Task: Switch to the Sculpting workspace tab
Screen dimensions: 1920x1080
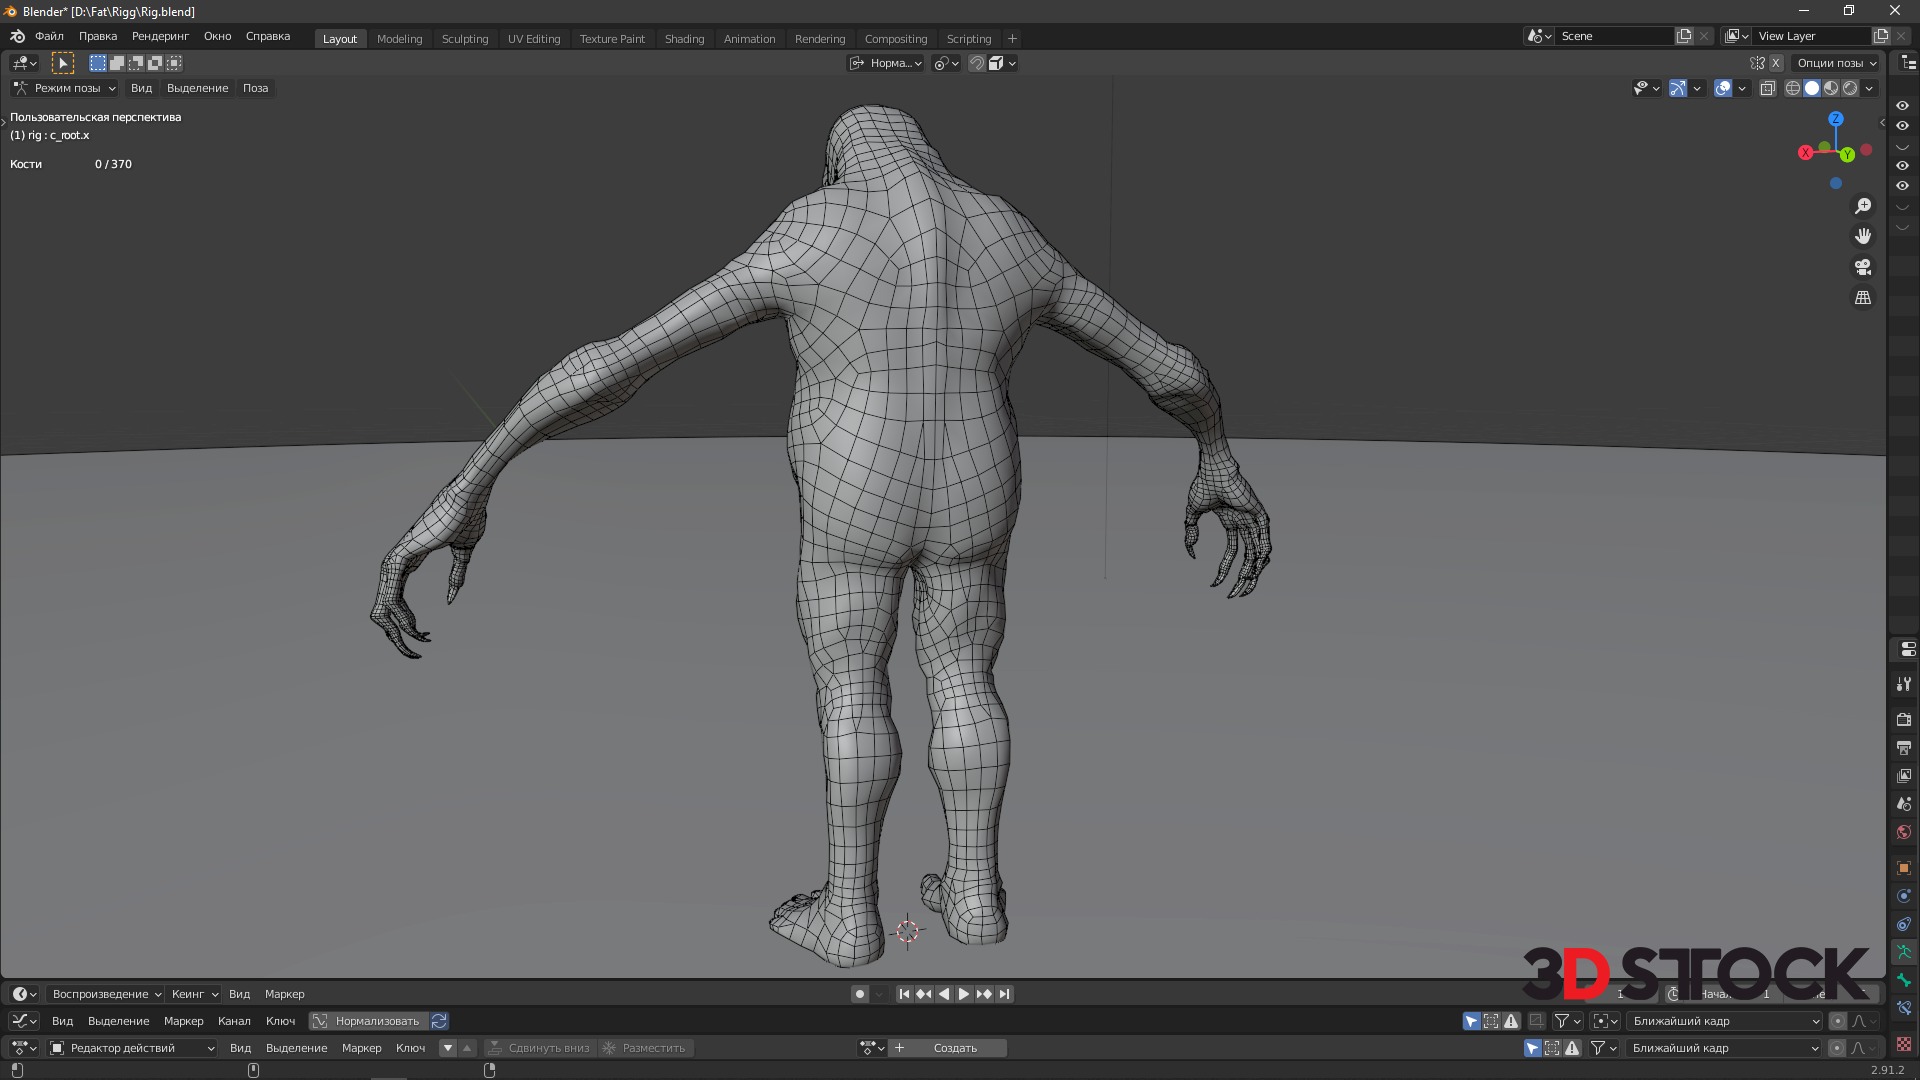Action: coord(465,39)
